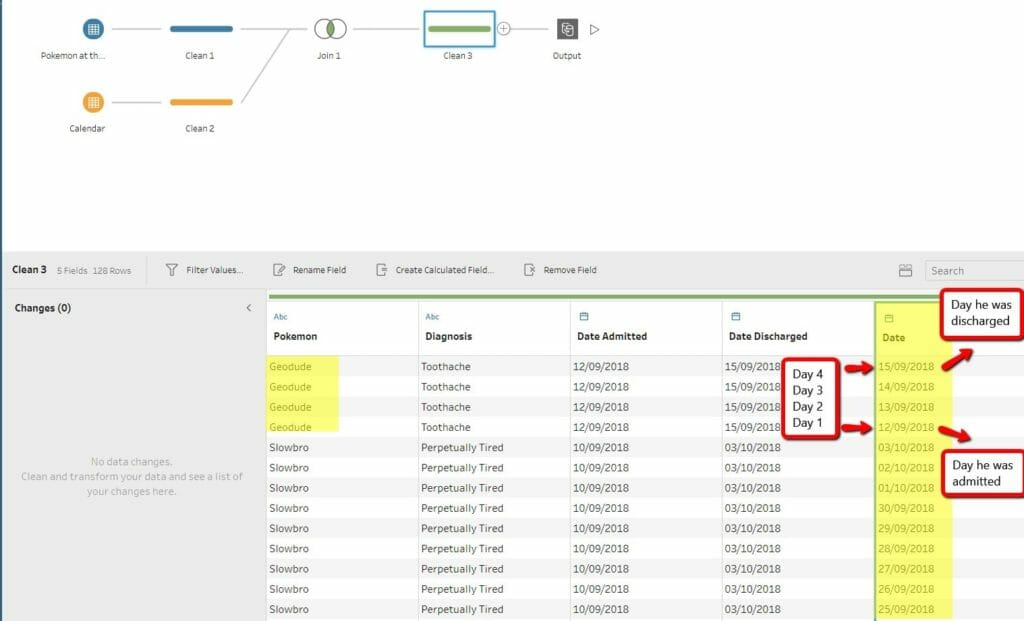Click the first Geodude cell
The image size is (1024, 621).
click(342, 366)
